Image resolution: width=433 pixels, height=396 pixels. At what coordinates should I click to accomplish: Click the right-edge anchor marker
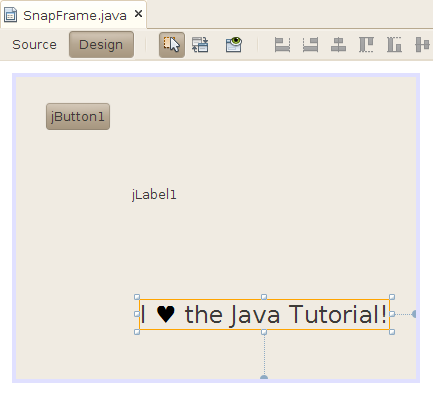(414, 314)
